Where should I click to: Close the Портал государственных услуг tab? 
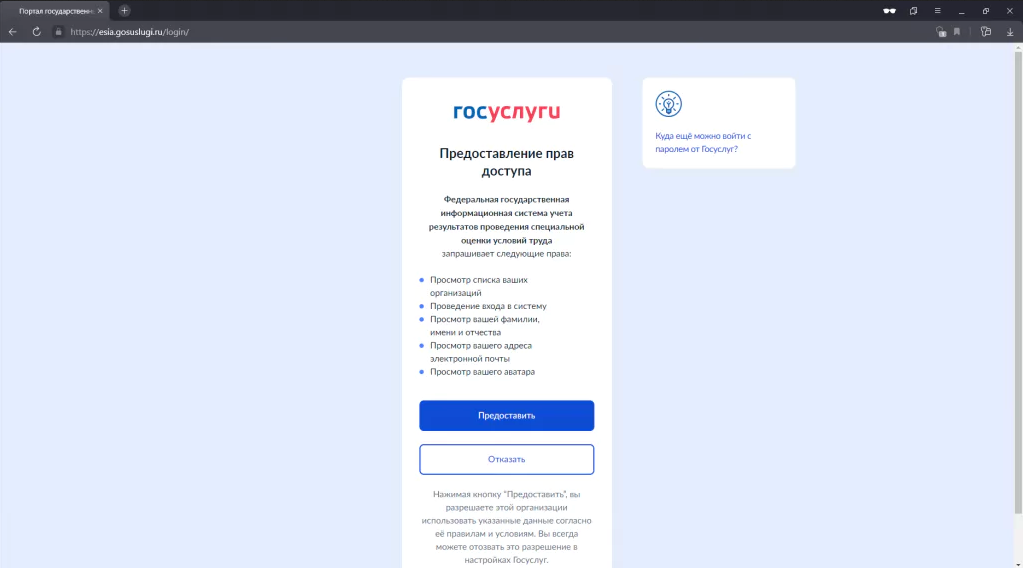[x=100, y=11]
